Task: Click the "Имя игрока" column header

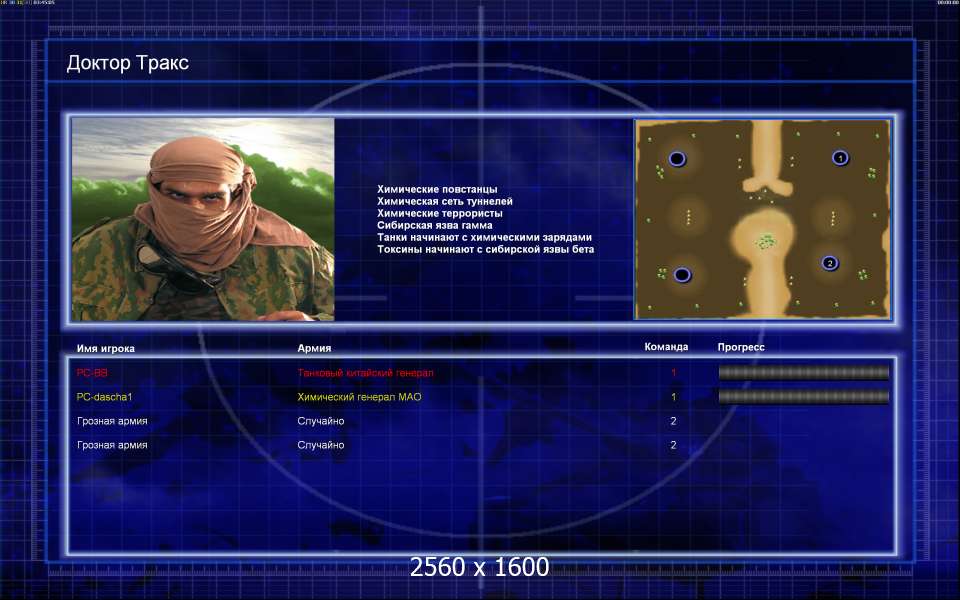Action: tap(106, 348)
